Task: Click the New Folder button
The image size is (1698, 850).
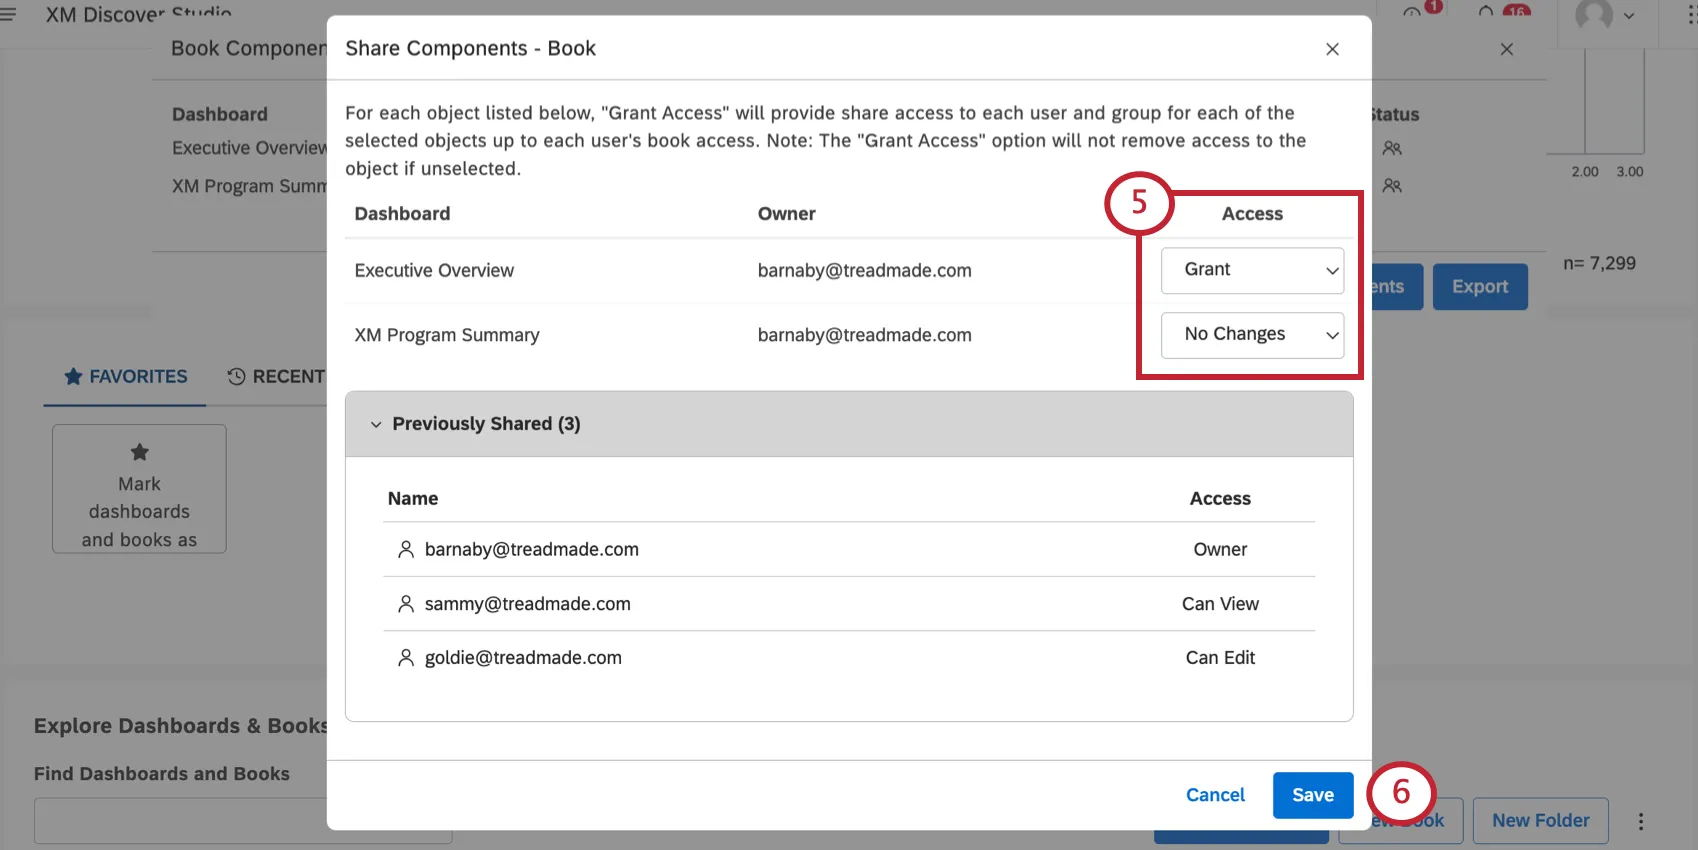Action: click(x=1540, y=821)
